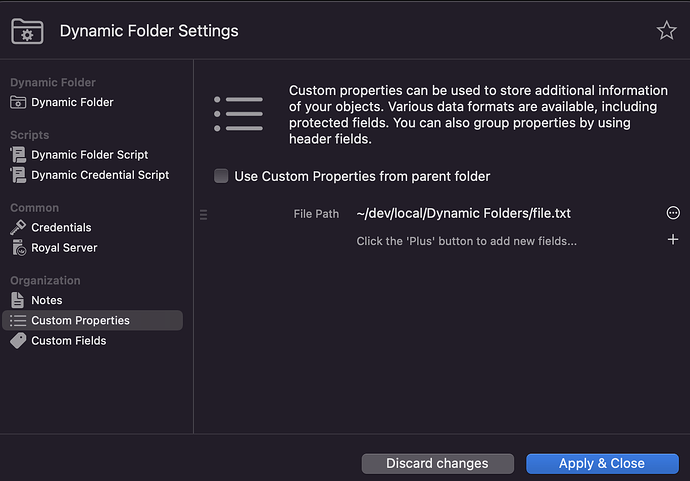This screenshot has height=481, width=690.
Task: Open the Notes section
Action: point(46,300)
